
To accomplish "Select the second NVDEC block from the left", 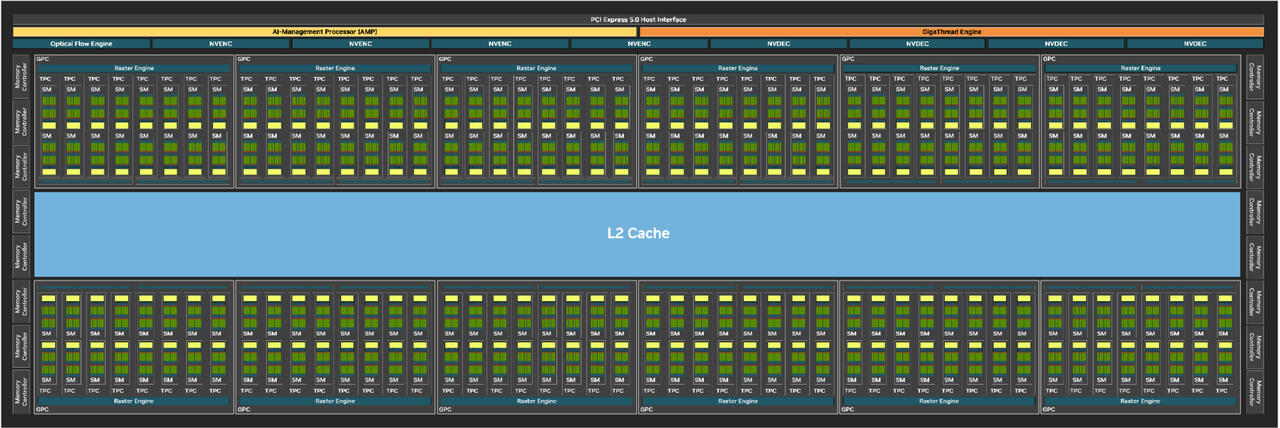I will [x=917, y=44].
